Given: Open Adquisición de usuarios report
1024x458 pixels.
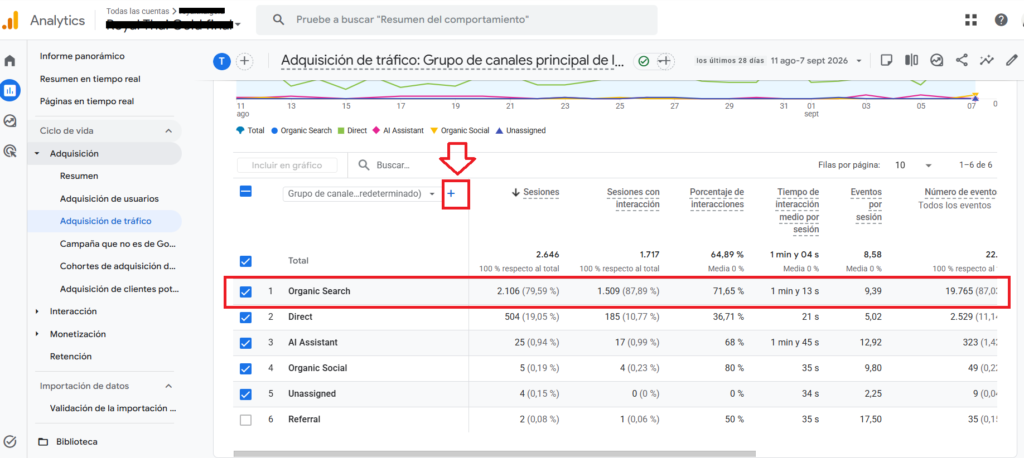Looking at the screenshot, I should pos(109,199).
